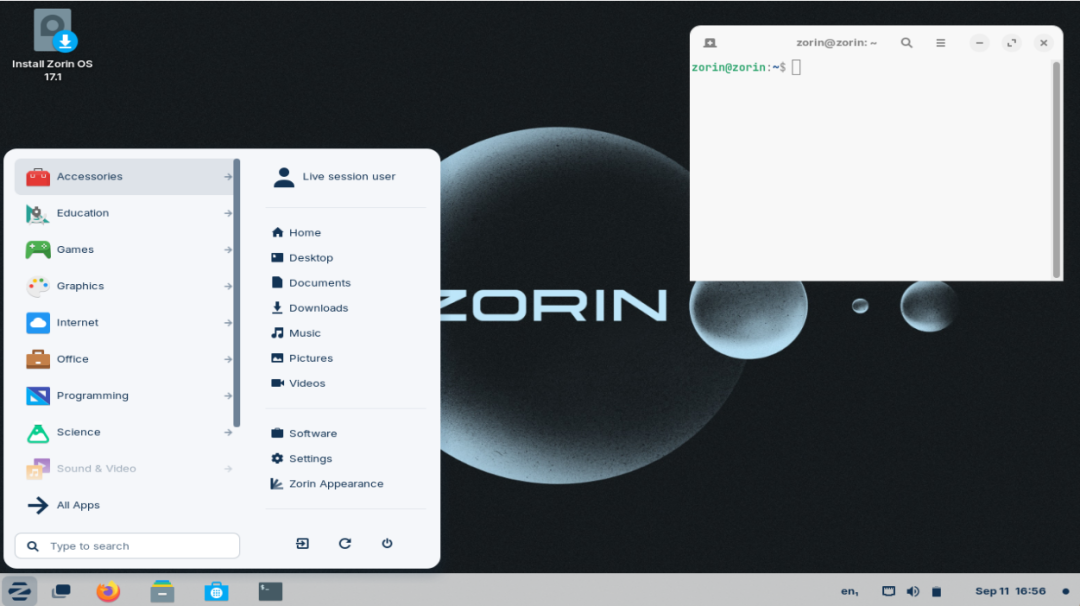The height and width of the screenshot is (606, 1080).
Task: Open Files manager from the taskbar
Action: point(162,591)
